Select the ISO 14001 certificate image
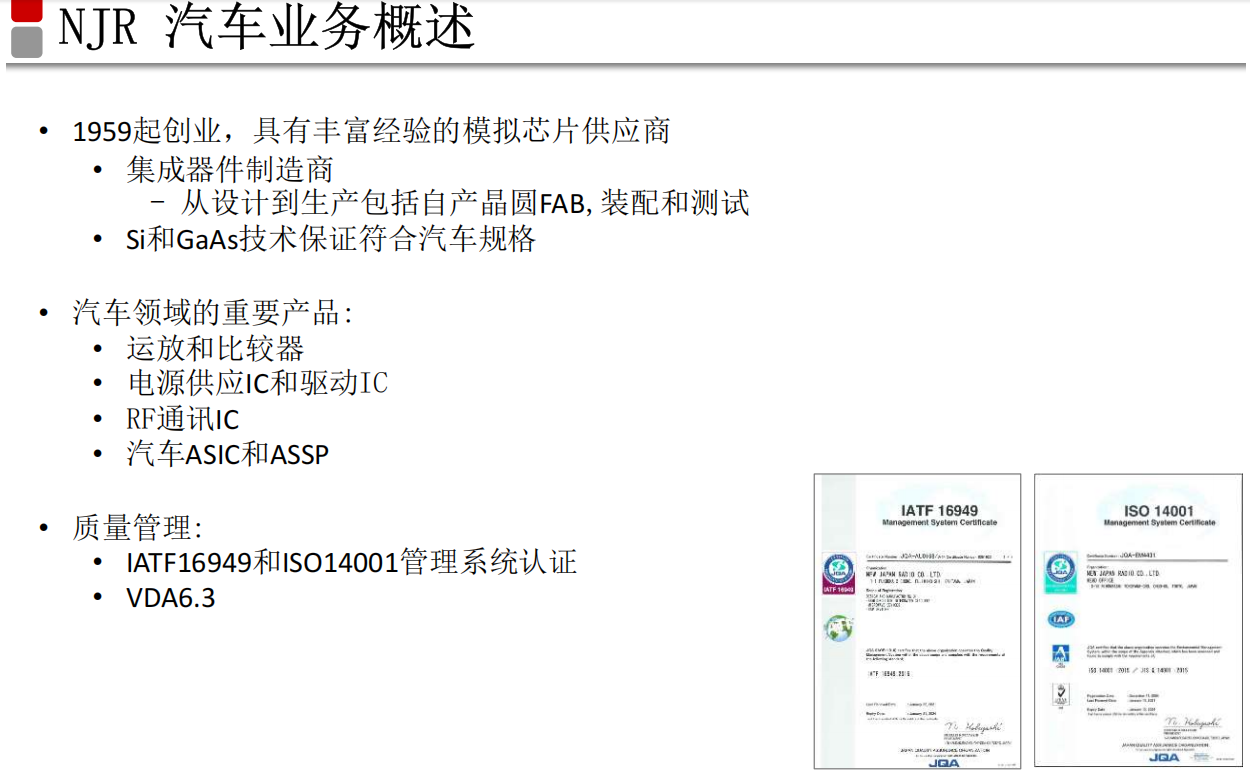Image resolution: width=1250 pixels, height=775 pixels. [x=1138, y=620]
